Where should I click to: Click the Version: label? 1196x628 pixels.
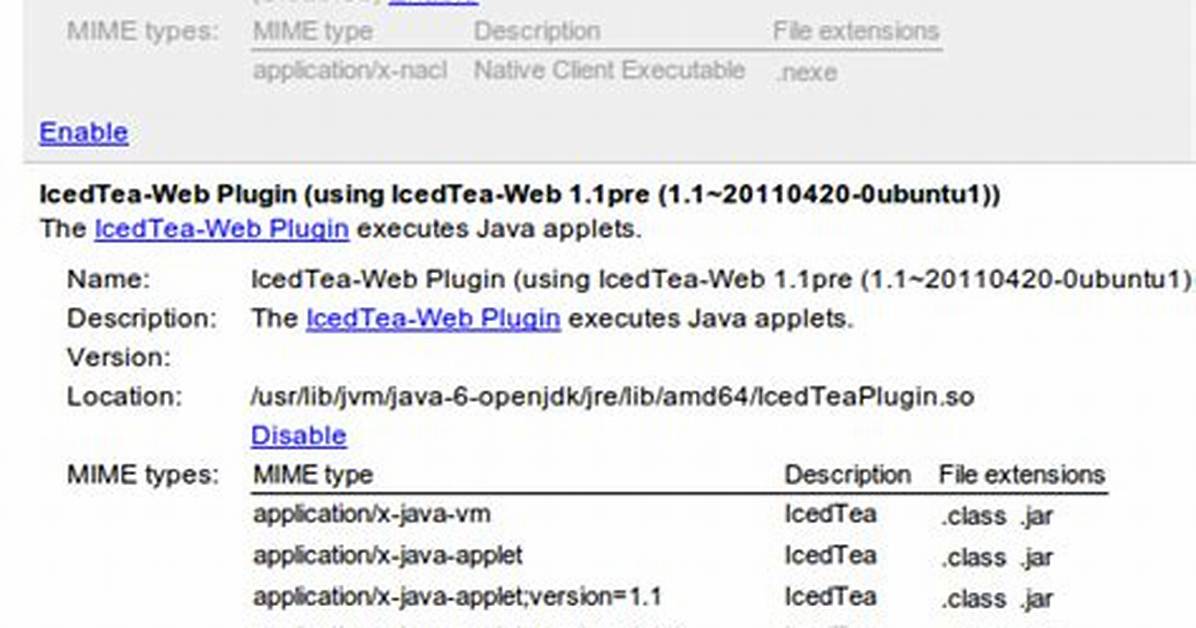(x=119, y=357)
